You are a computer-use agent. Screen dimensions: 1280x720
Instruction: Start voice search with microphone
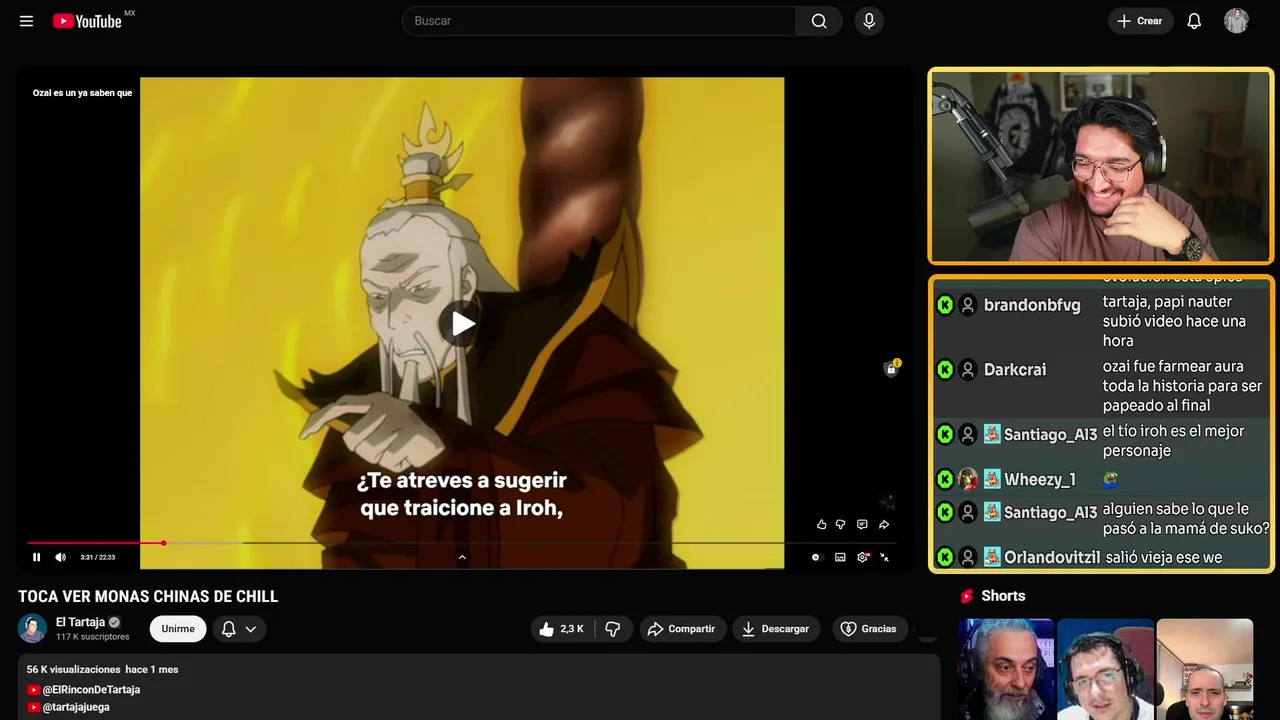pos(869,21)
